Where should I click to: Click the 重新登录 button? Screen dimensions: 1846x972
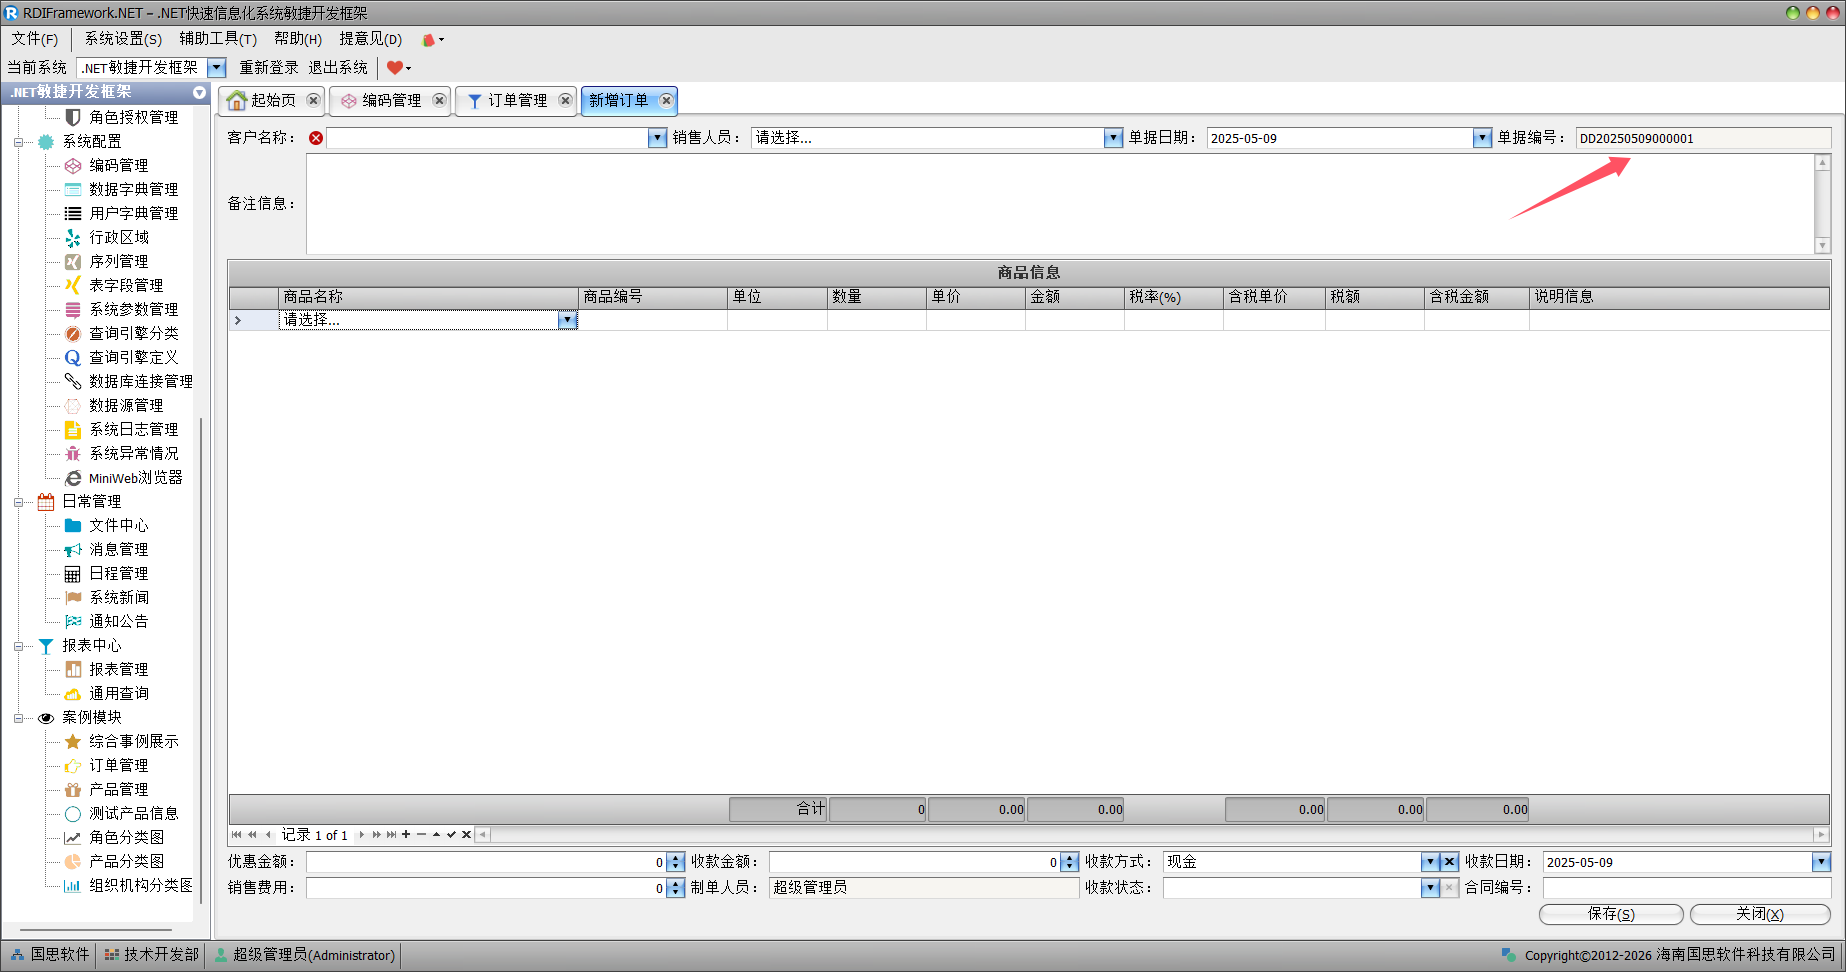[x=268, y=67]
